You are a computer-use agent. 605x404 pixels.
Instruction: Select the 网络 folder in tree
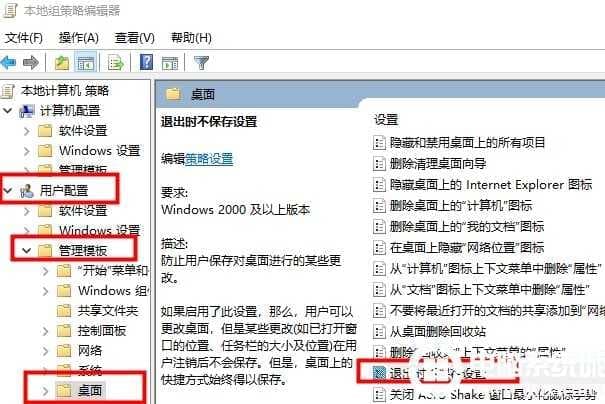pos(90,351)
